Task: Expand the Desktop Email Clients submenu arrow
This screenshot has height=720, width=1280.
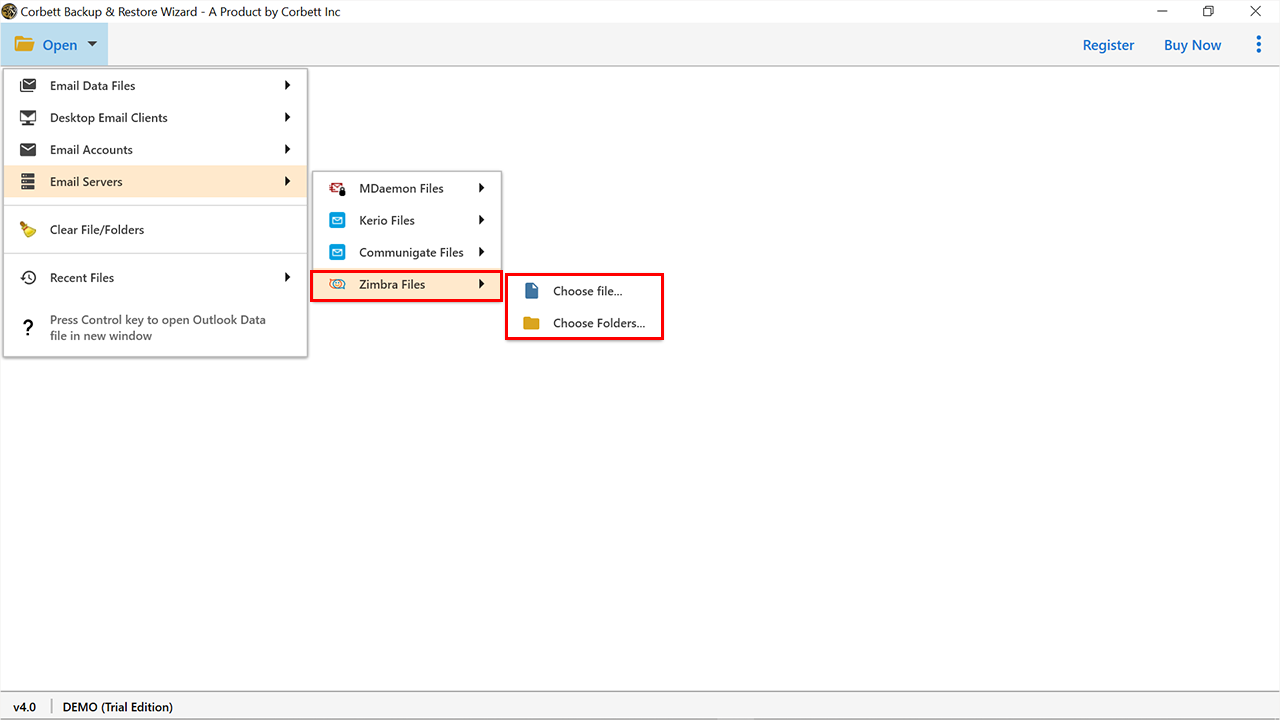Action: 287,117
